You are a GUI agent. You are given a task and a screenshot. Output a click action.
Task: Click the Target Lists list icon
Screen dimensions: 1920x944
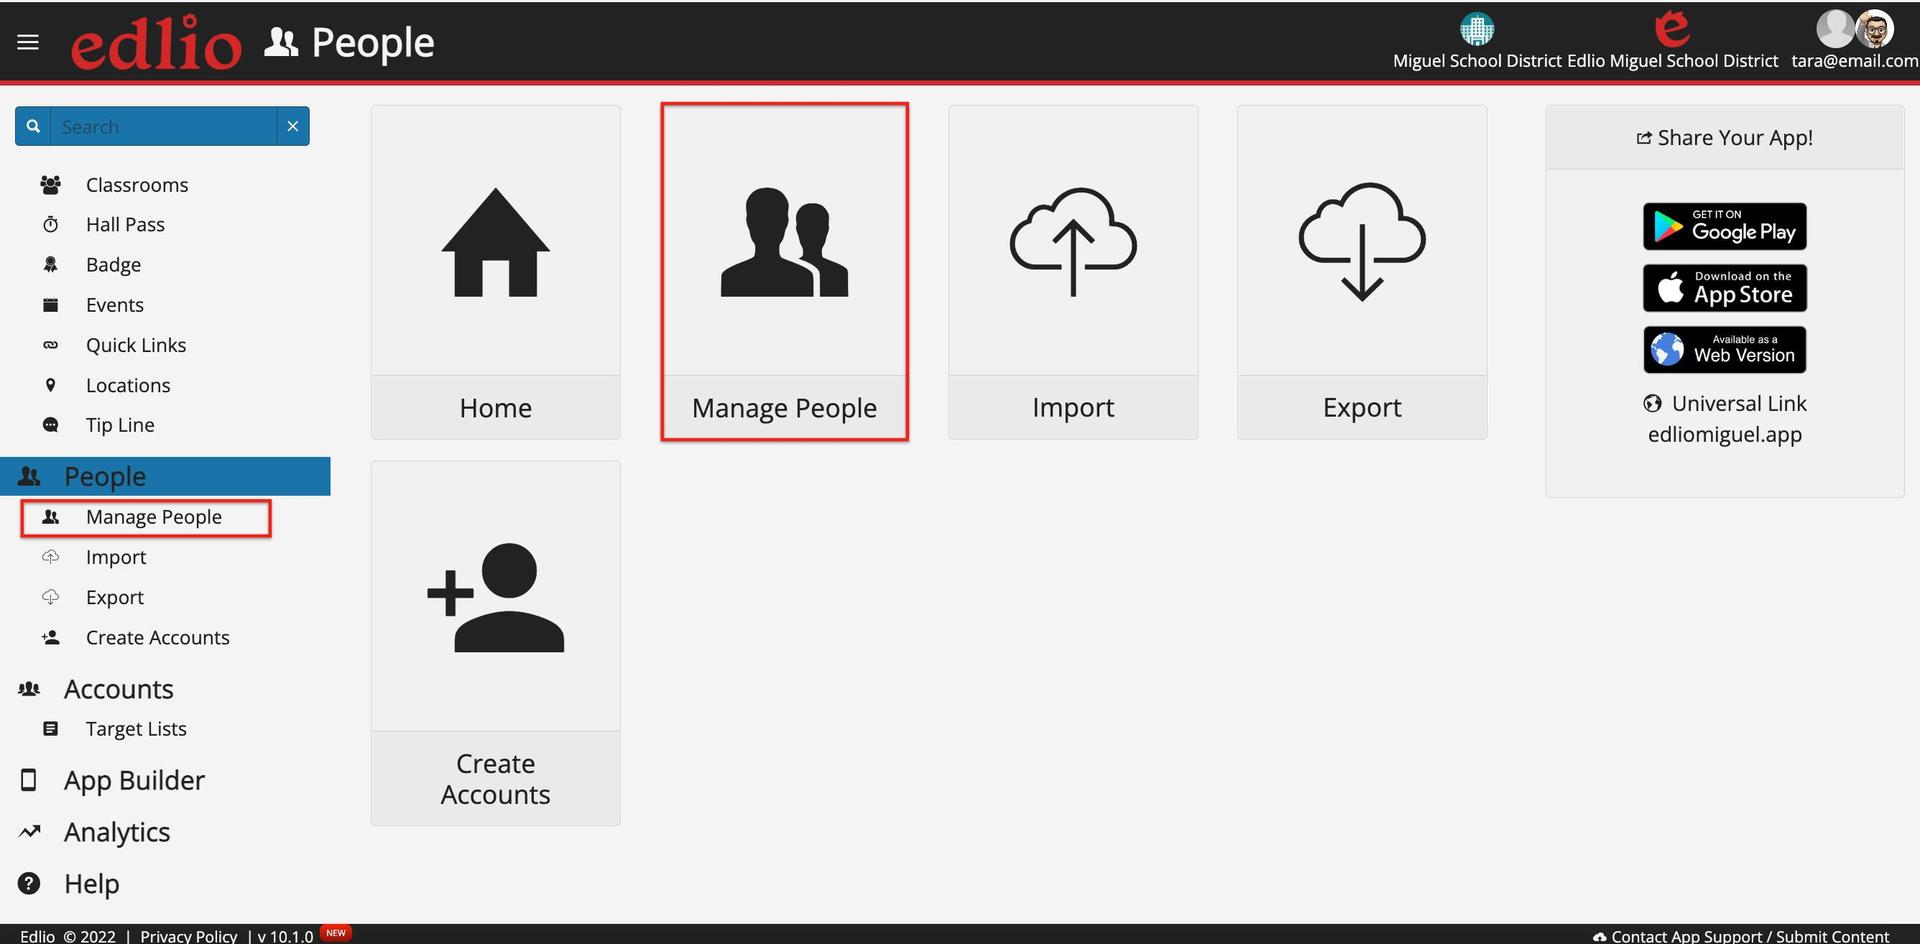[x=50, y=729]
